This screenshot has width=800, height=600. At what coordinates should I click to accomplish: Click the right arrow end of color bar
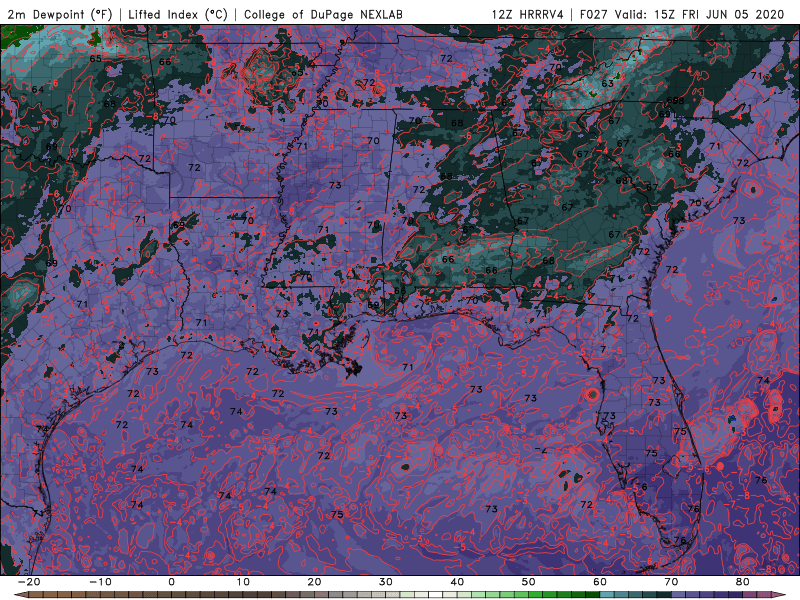[x=778, y=595]
